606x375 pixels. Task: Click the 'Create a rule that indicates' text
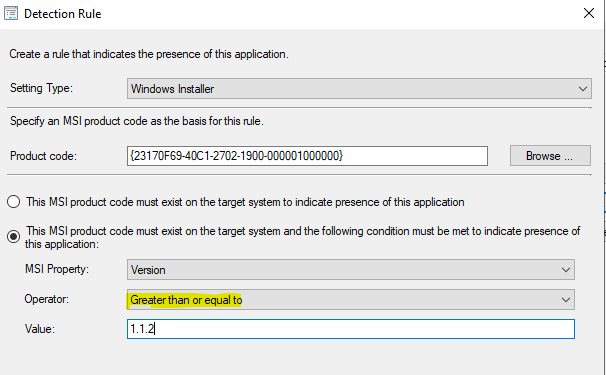pos(149,54)
